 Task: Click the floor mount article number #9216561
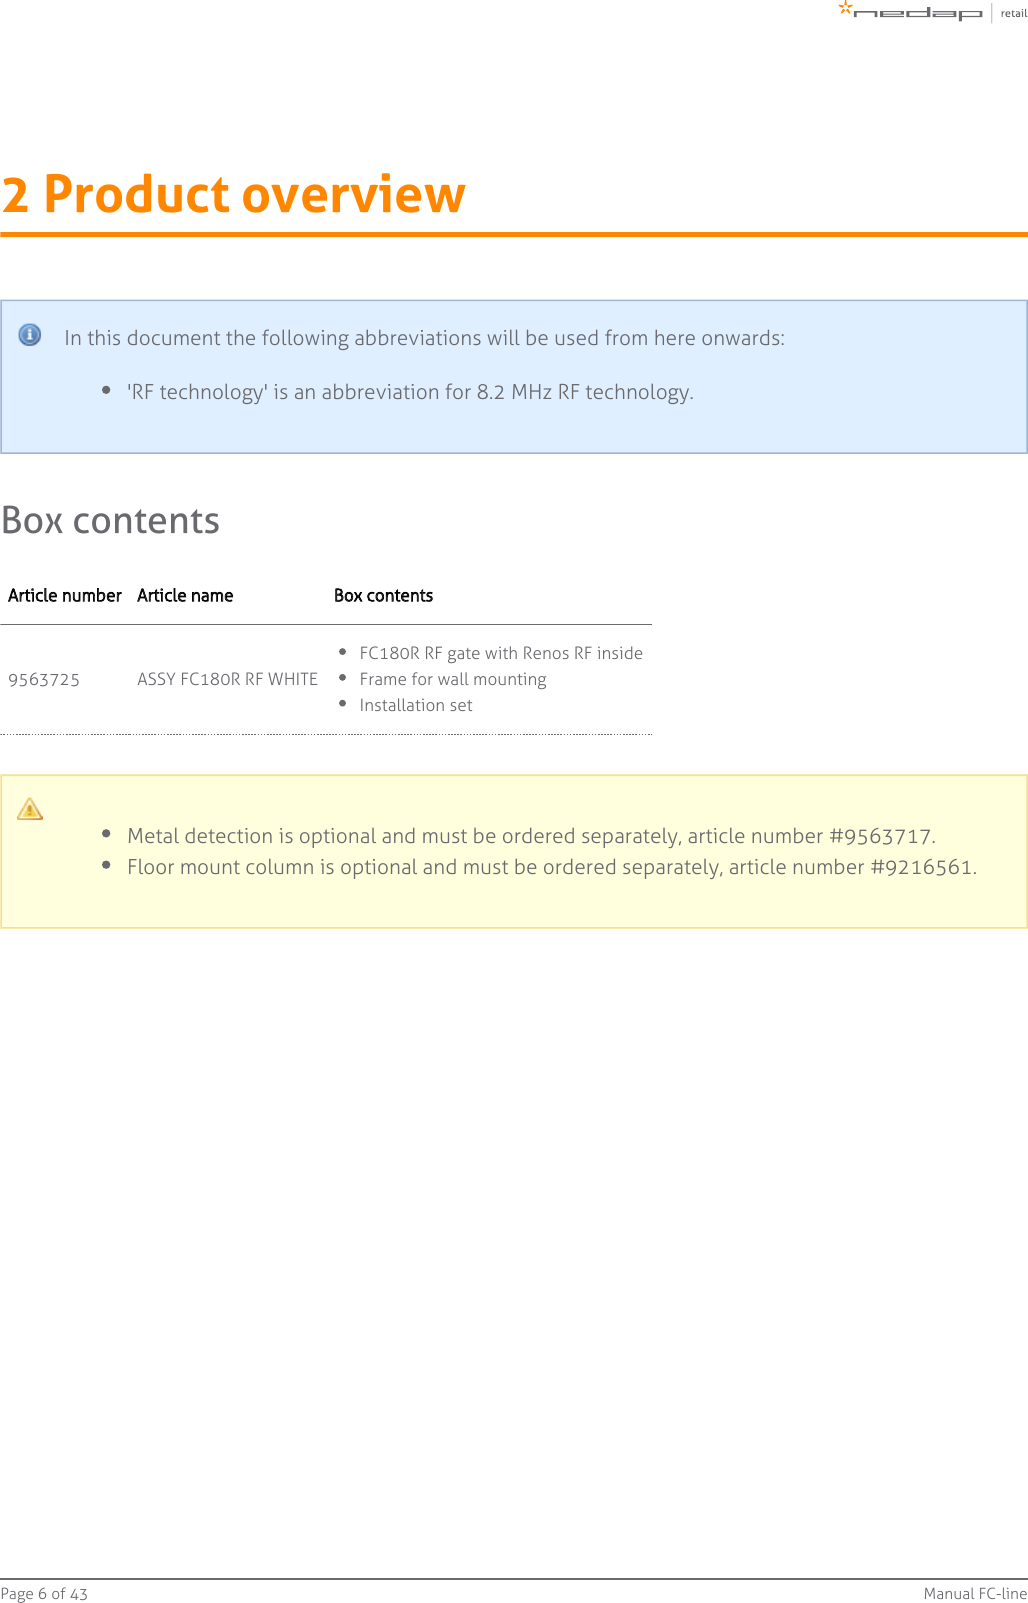pyautogui.click(x=922, y=867)
